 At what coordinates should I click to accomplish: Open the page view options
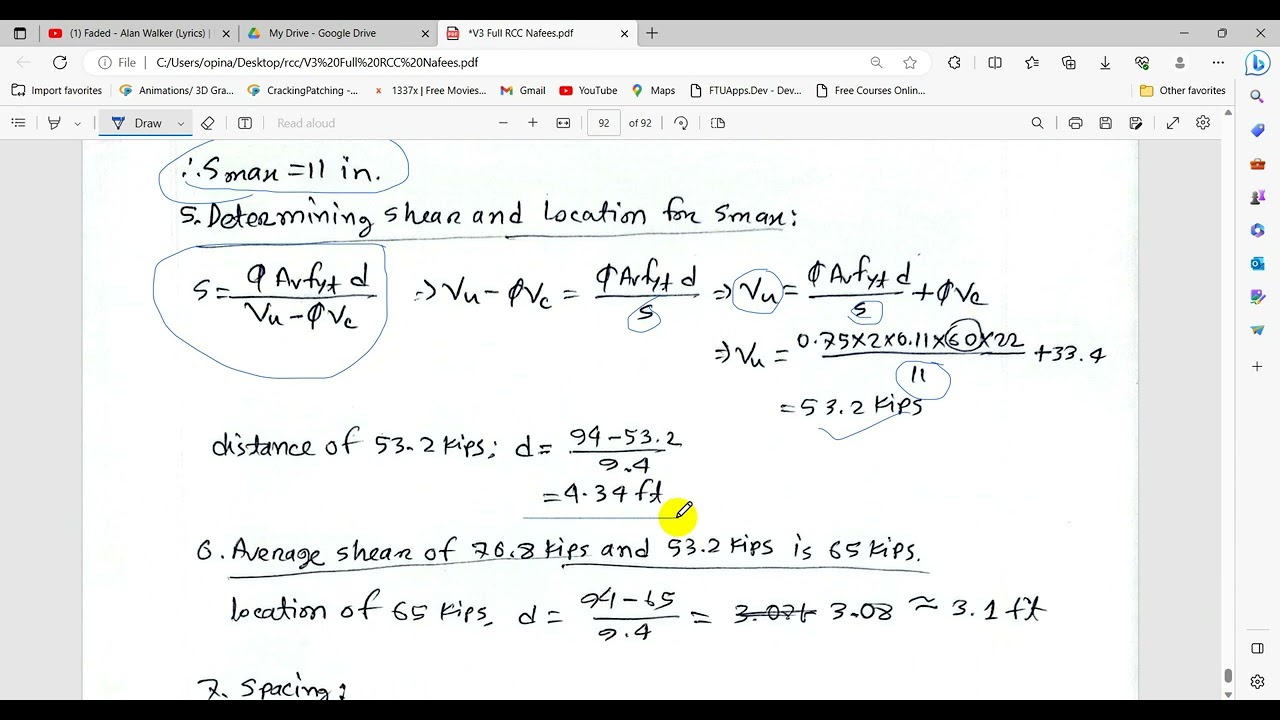pyautogui.click(x=718, y=123)
